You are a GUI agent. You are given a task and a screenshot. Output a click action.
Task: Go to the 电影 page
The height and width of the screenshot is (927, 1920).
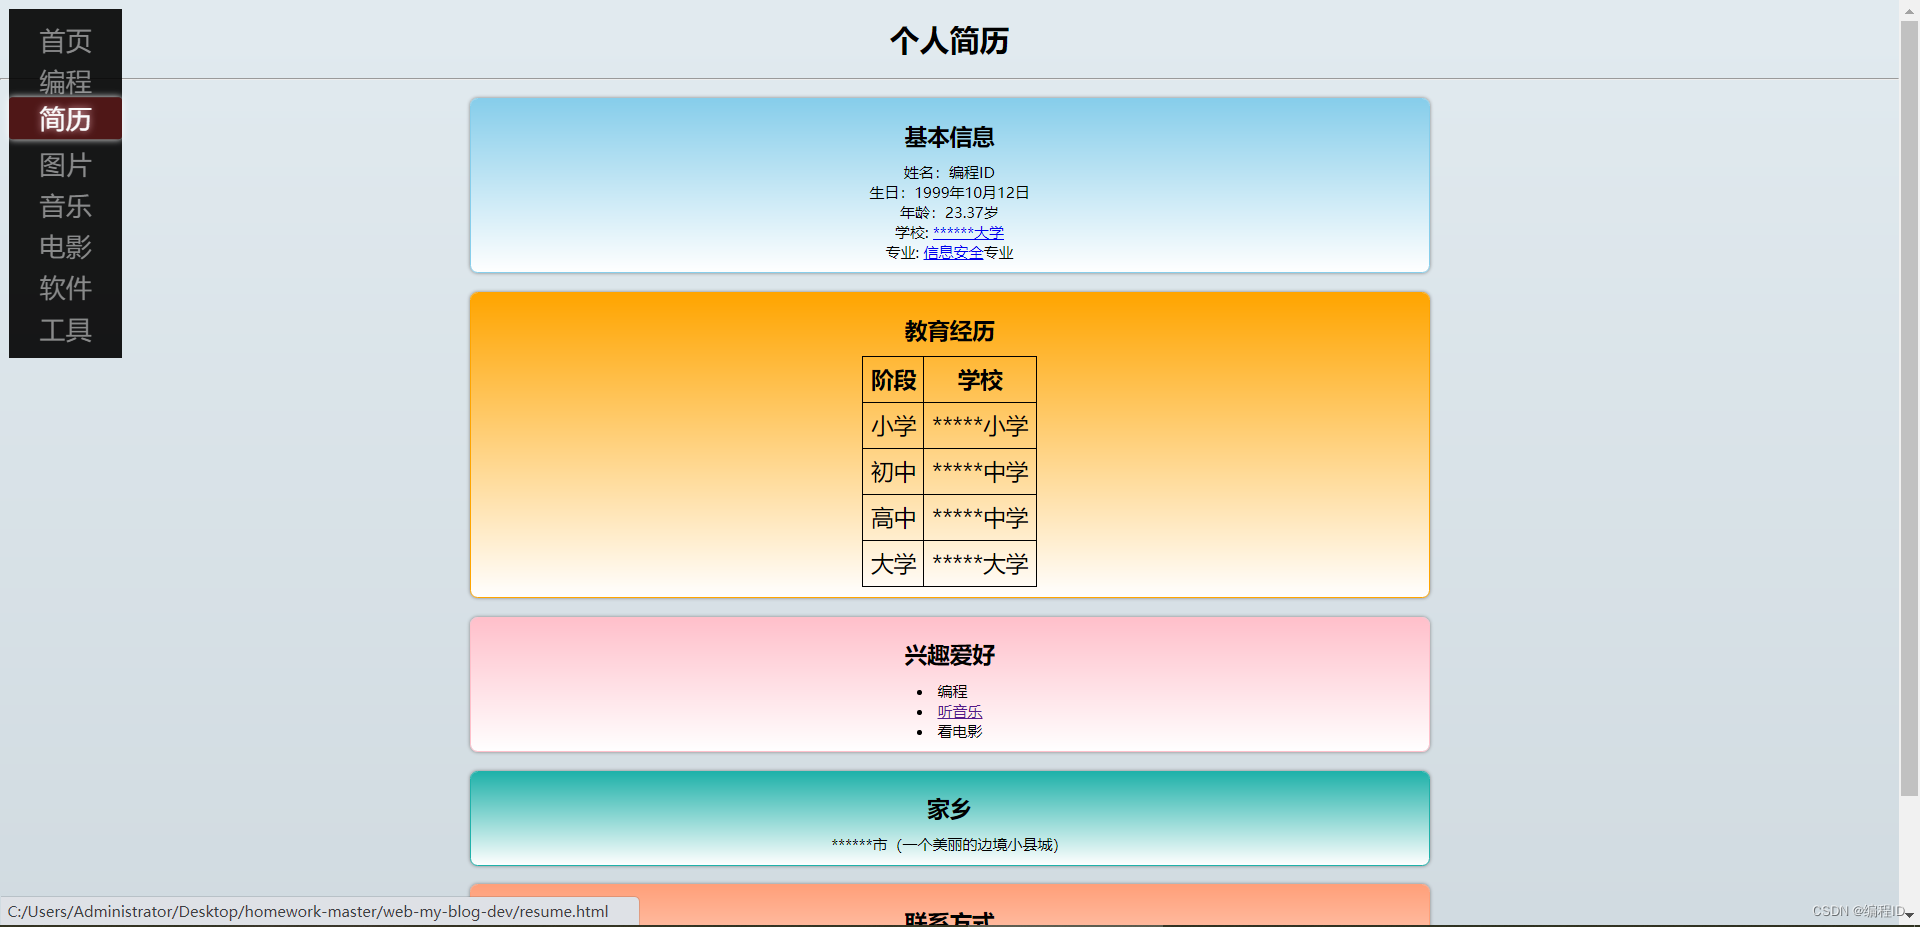pos(65,248)
